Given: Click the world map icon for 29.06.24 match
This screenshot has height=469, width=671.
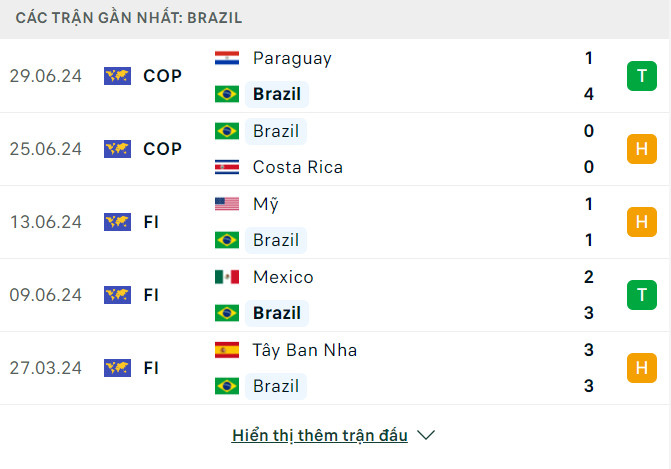Looking at the screenshot, I should pyautogui.click(x=117, y=76).
